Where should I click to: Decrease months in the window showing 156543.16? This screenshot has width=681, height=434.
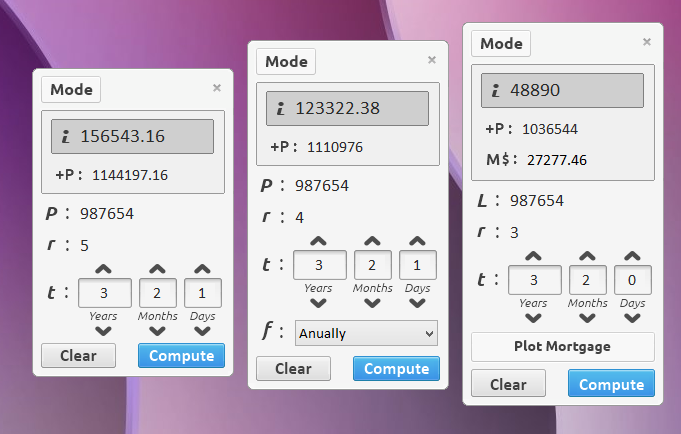click(157, 332)
